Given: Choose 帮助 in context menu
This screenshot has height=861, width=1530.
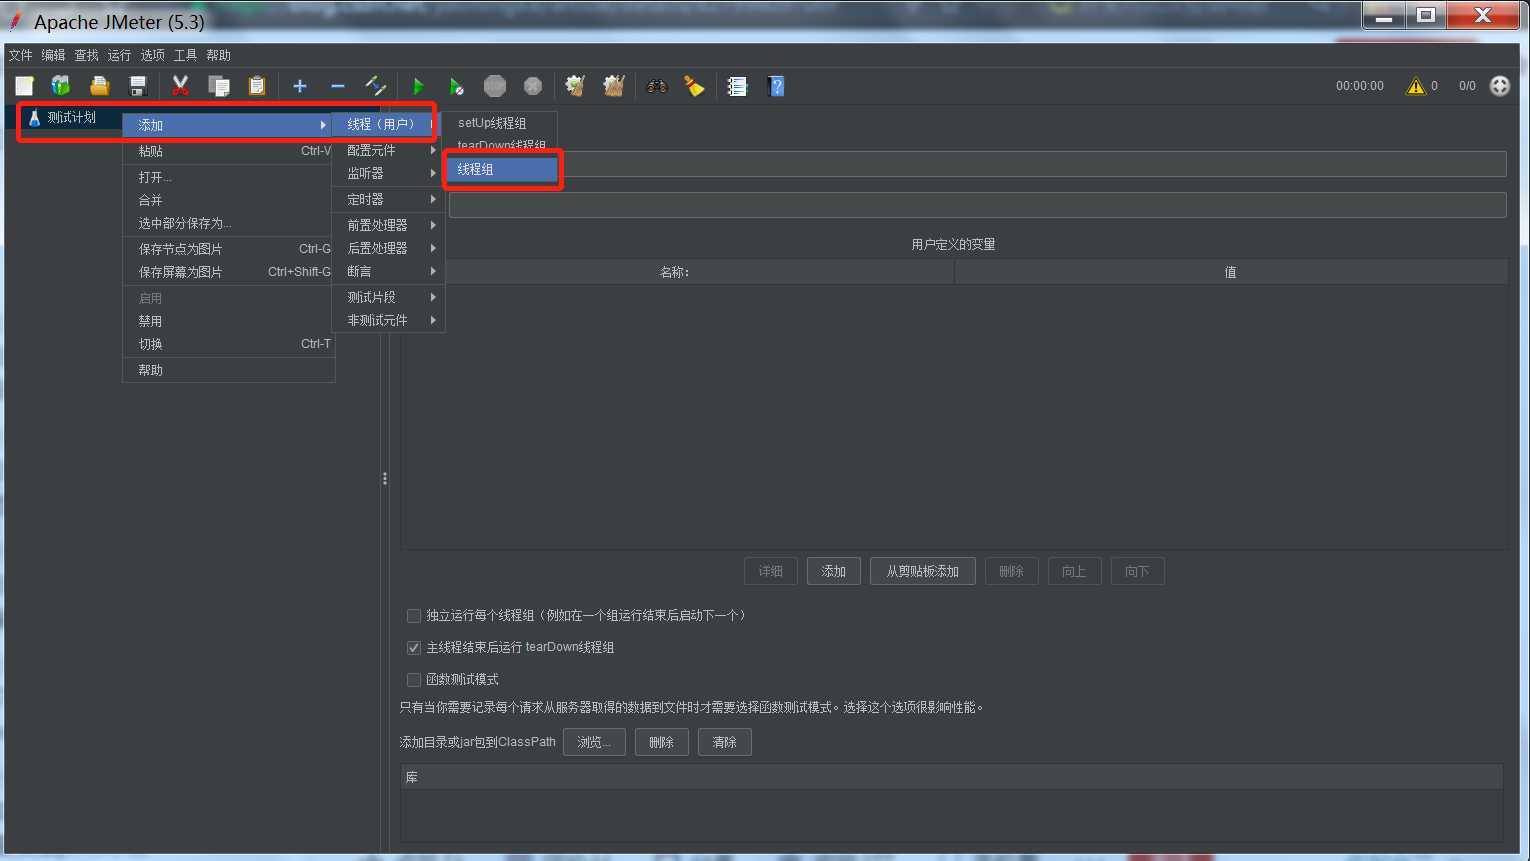Looking at the screenshot, I should [229, 370].
